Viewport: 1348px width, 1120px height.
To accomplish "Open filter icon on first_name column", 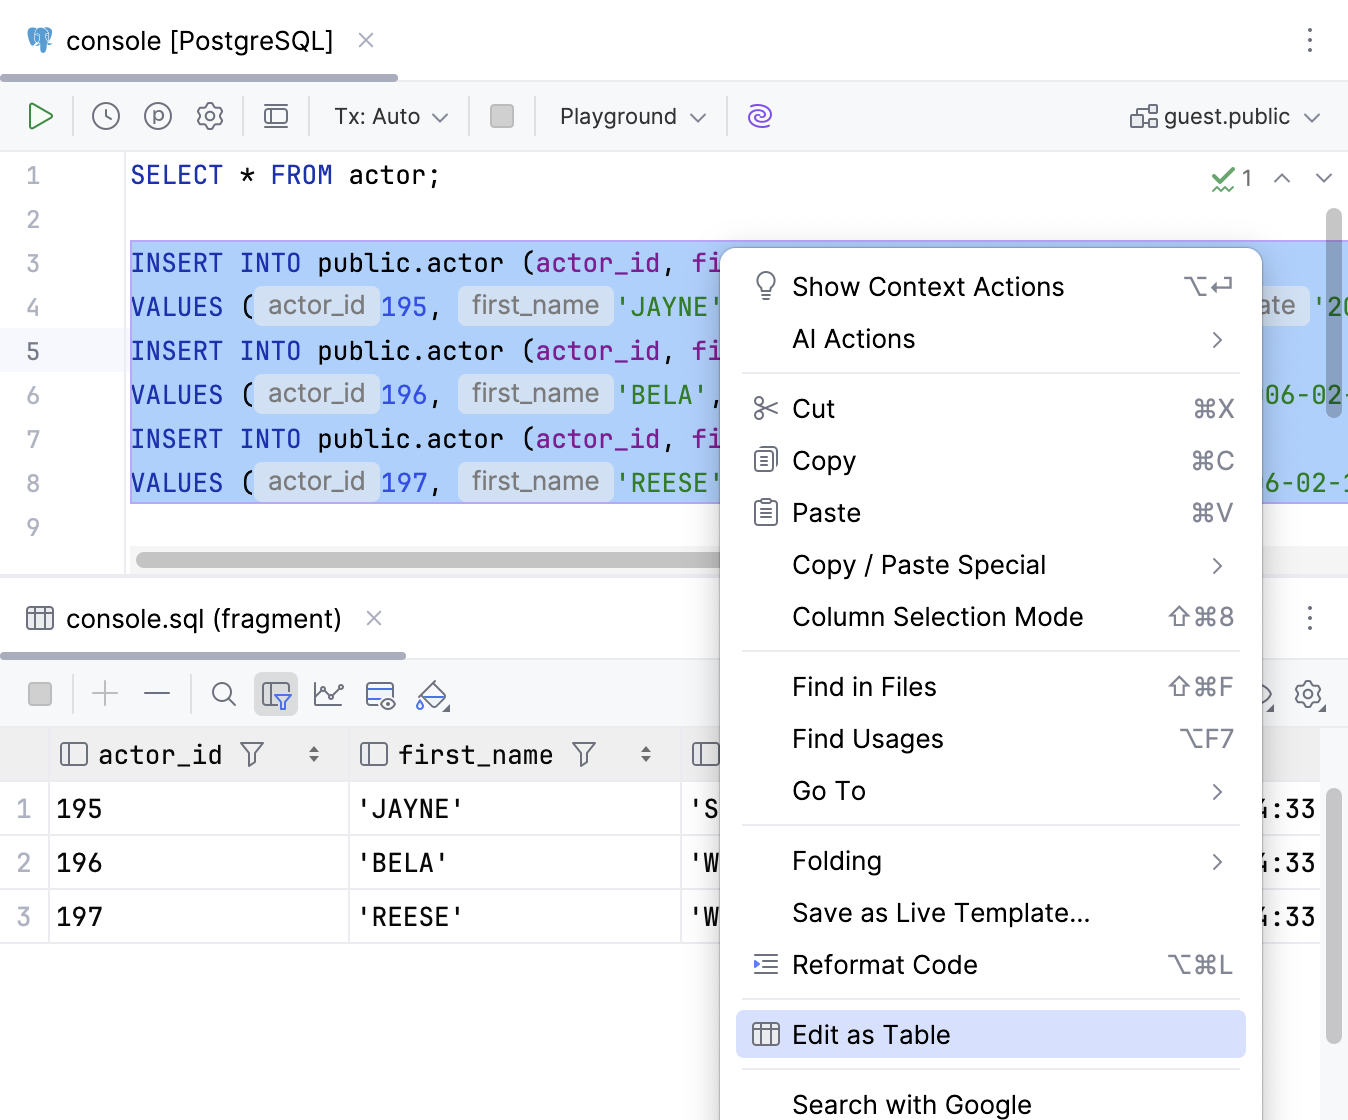I will point(585,754).
